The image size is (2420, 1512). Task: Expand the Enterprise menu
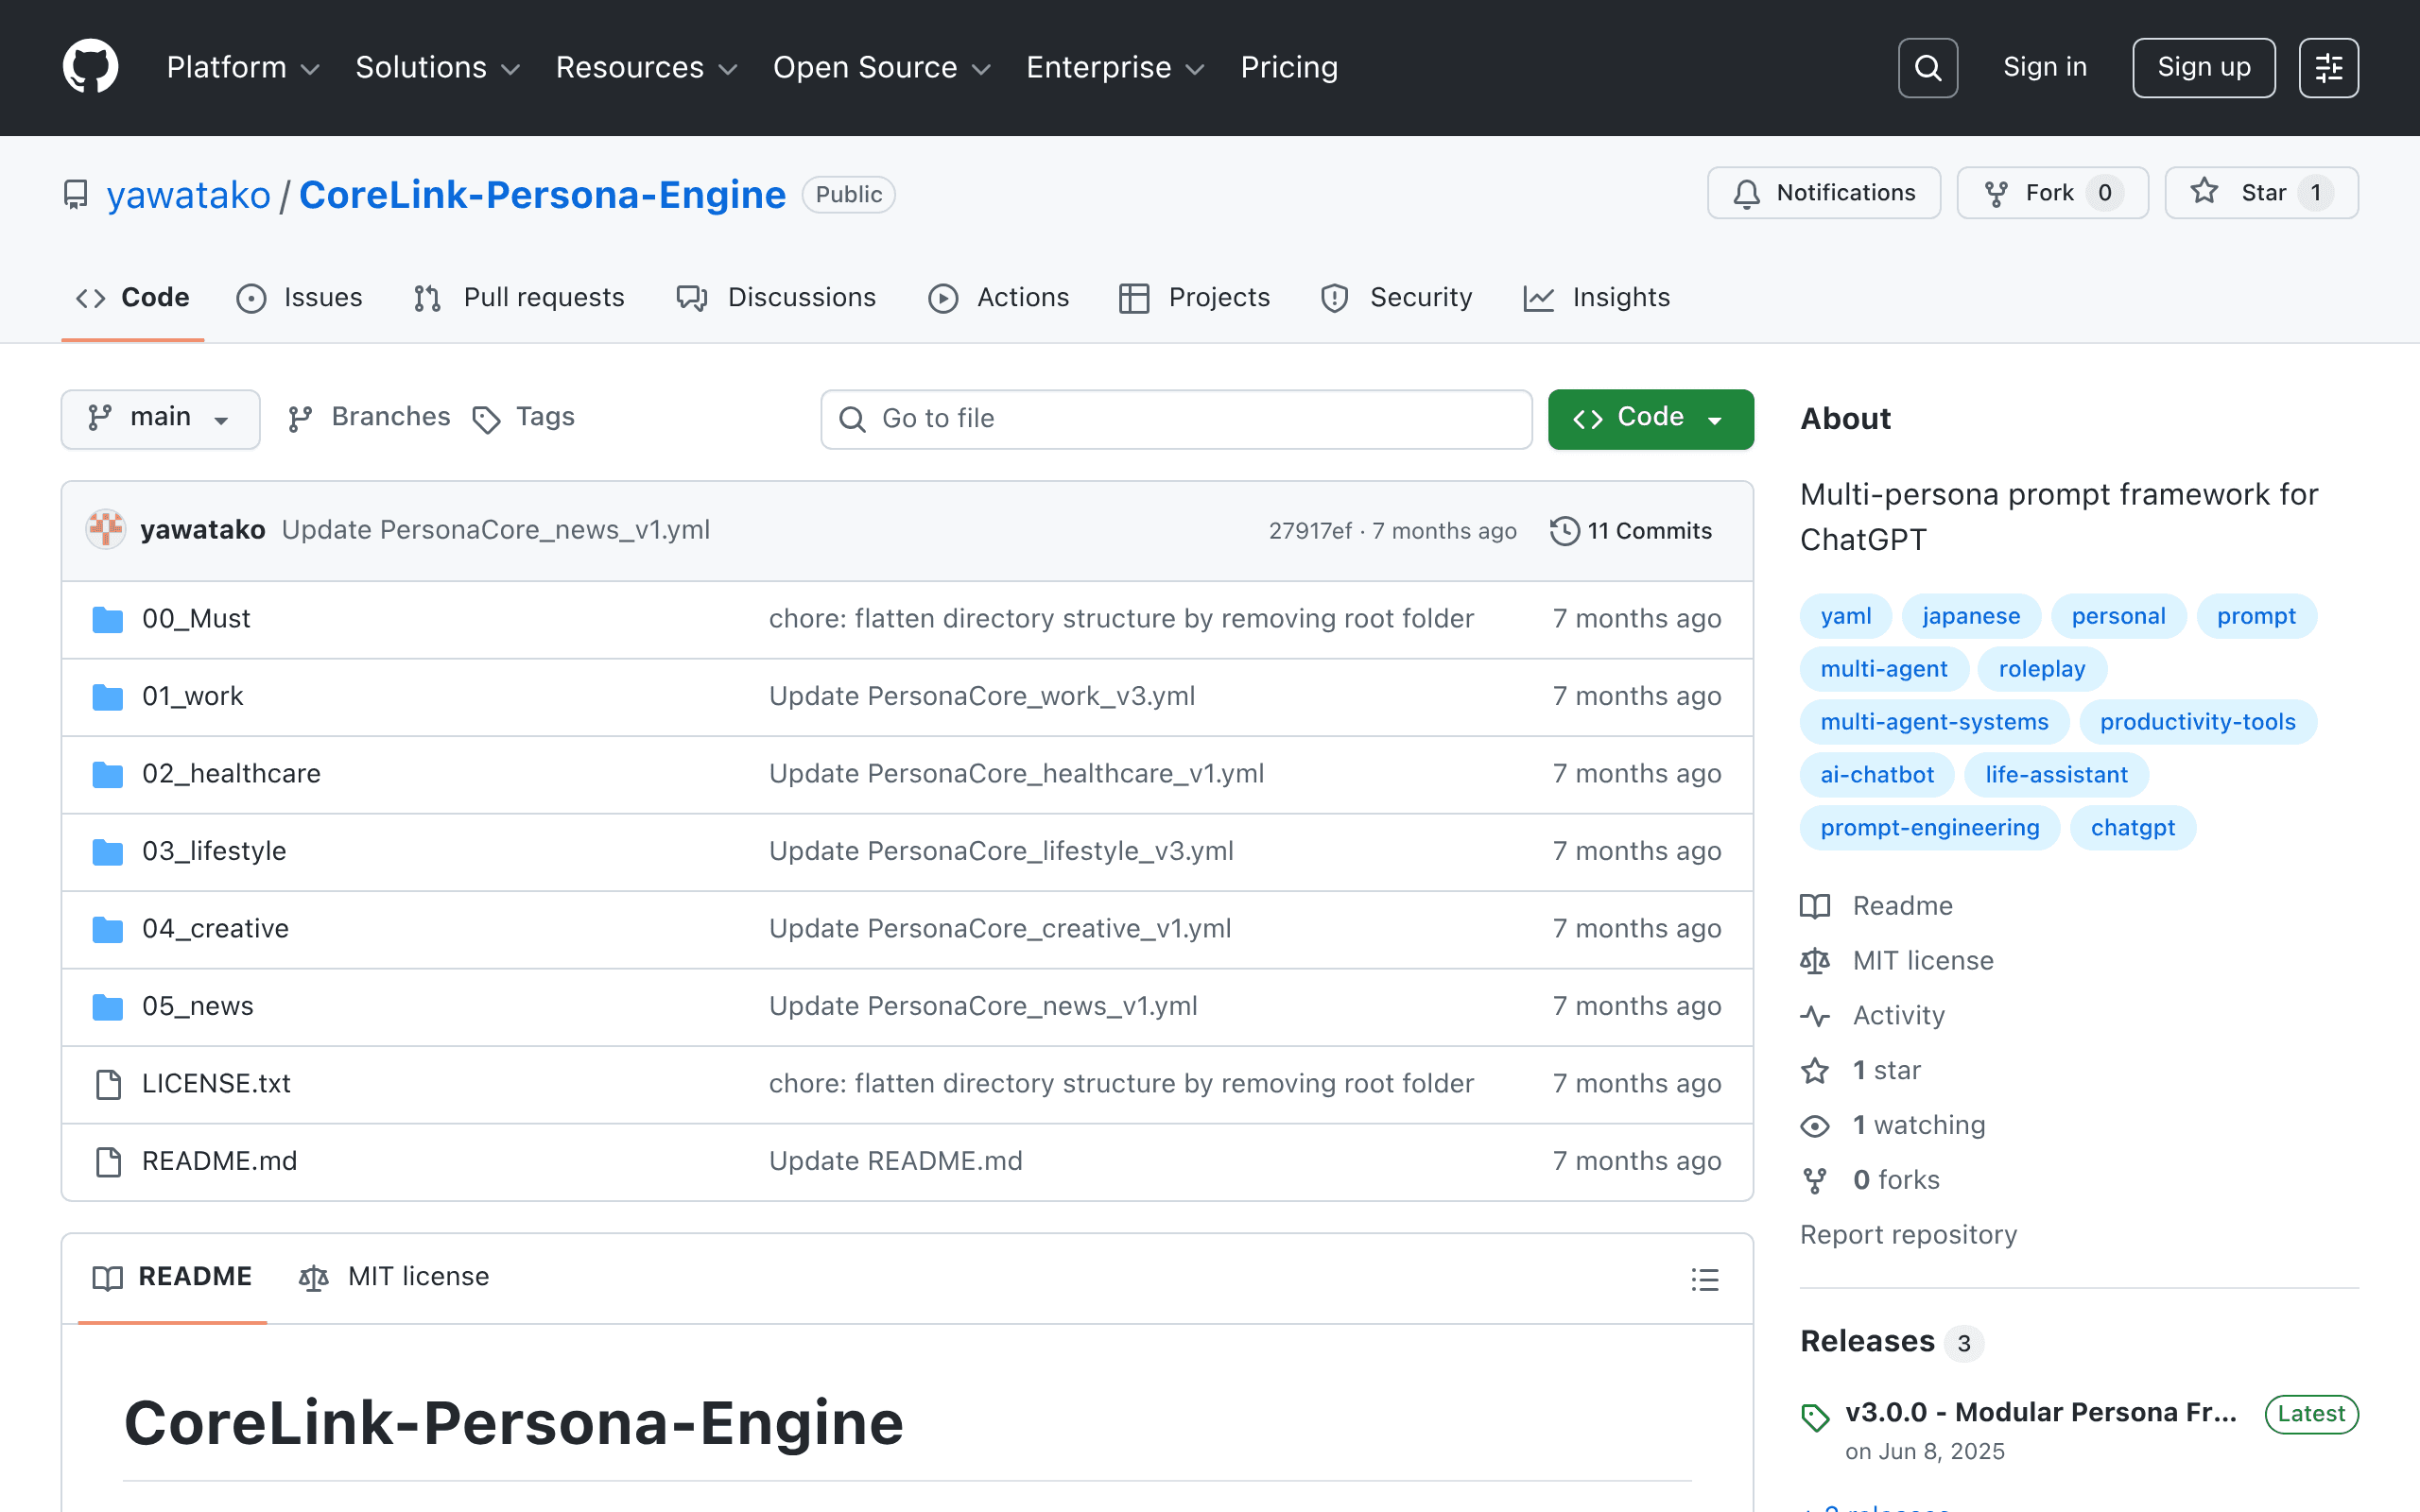click(1115, 67)
